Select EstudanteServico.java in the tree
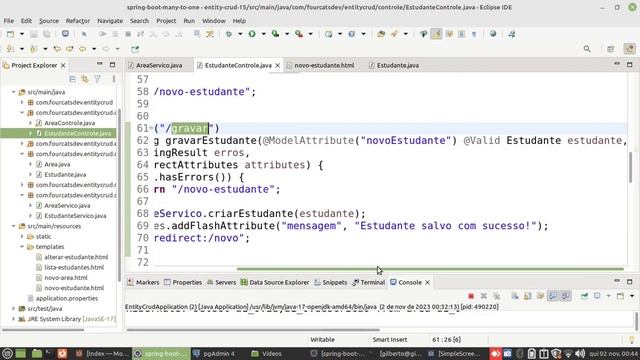The image size is (640, 360). [71, 216]
